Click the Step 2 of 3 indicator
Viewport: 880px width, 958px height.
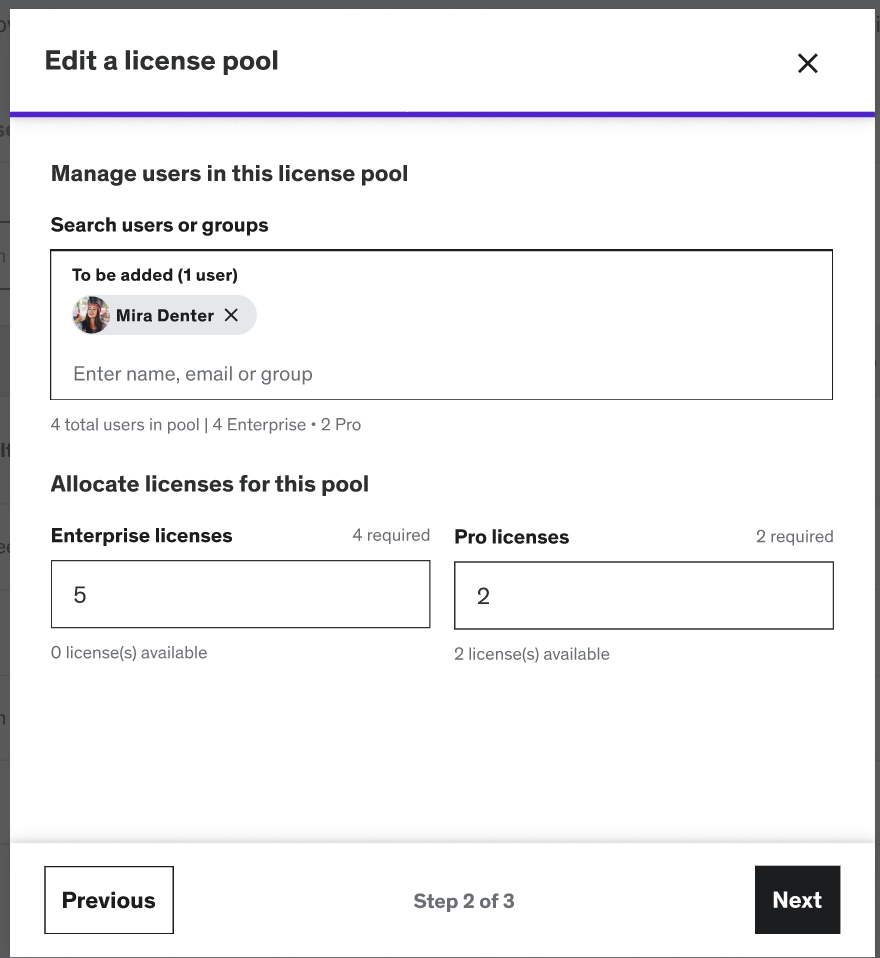464,901
